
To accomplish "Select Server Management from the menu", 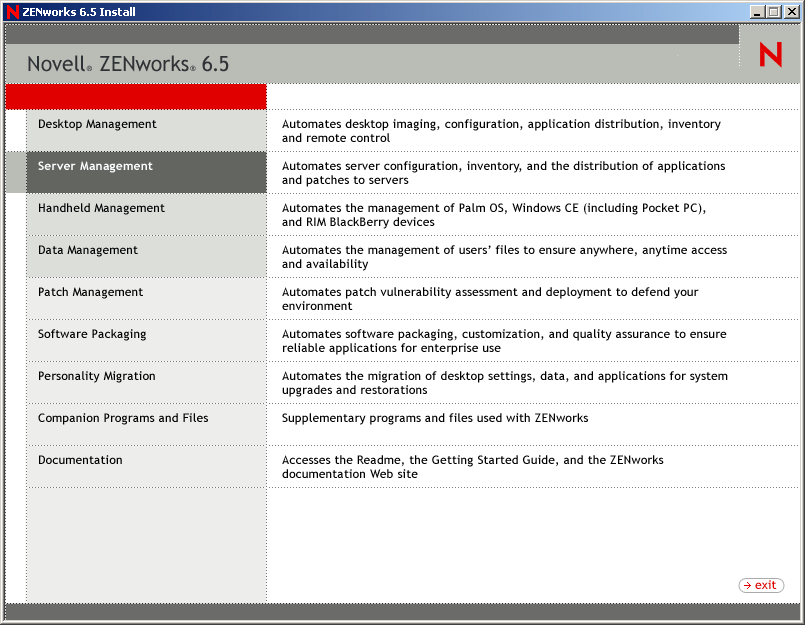I will click(x=95, y=166).
